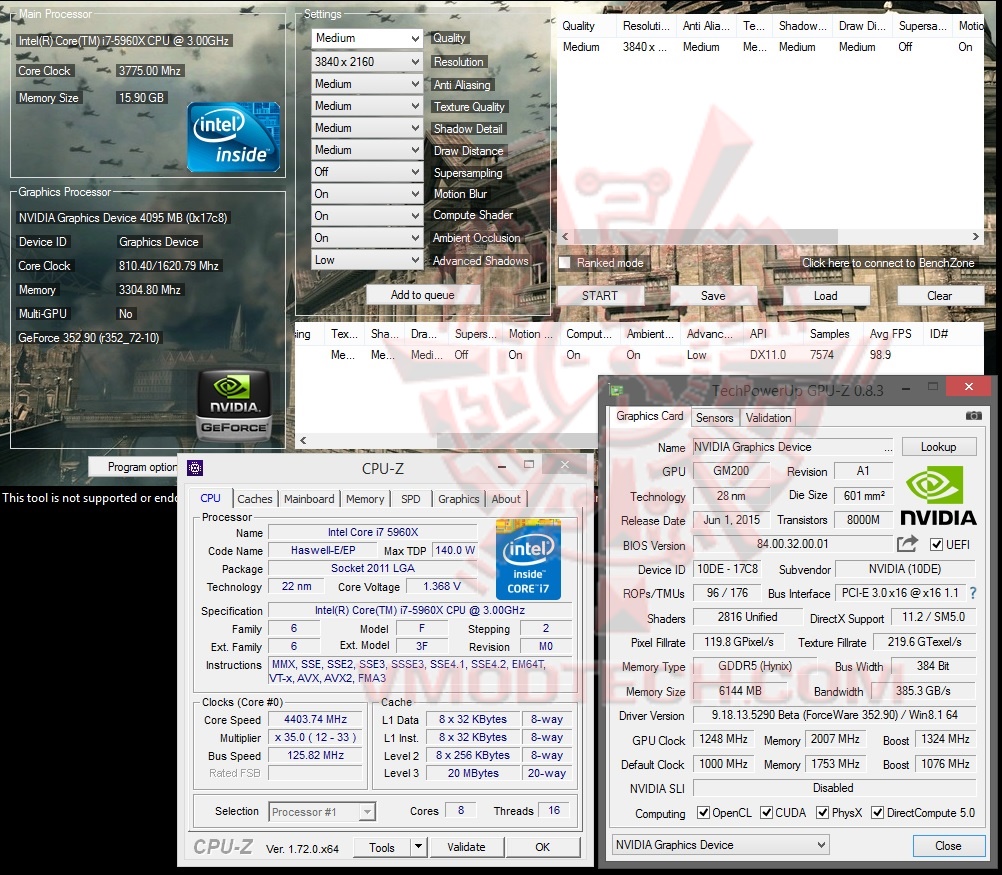Switch to the Caches tab in CPU-Z
The width and height of the screenshot is (1002, 875).
coord(254,499)
